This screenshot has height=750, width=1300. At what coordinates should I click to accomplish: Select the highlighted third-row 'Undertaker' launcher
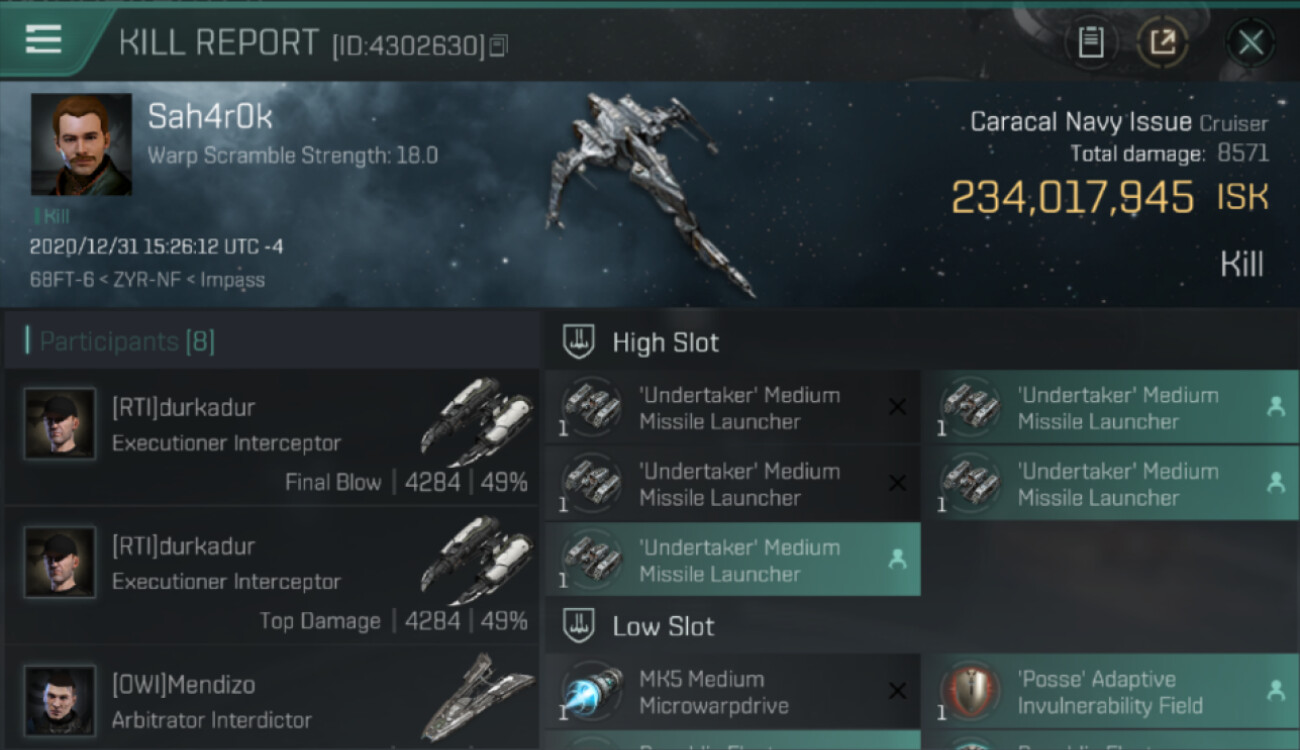pyautogui.click(x=733, y=559)
